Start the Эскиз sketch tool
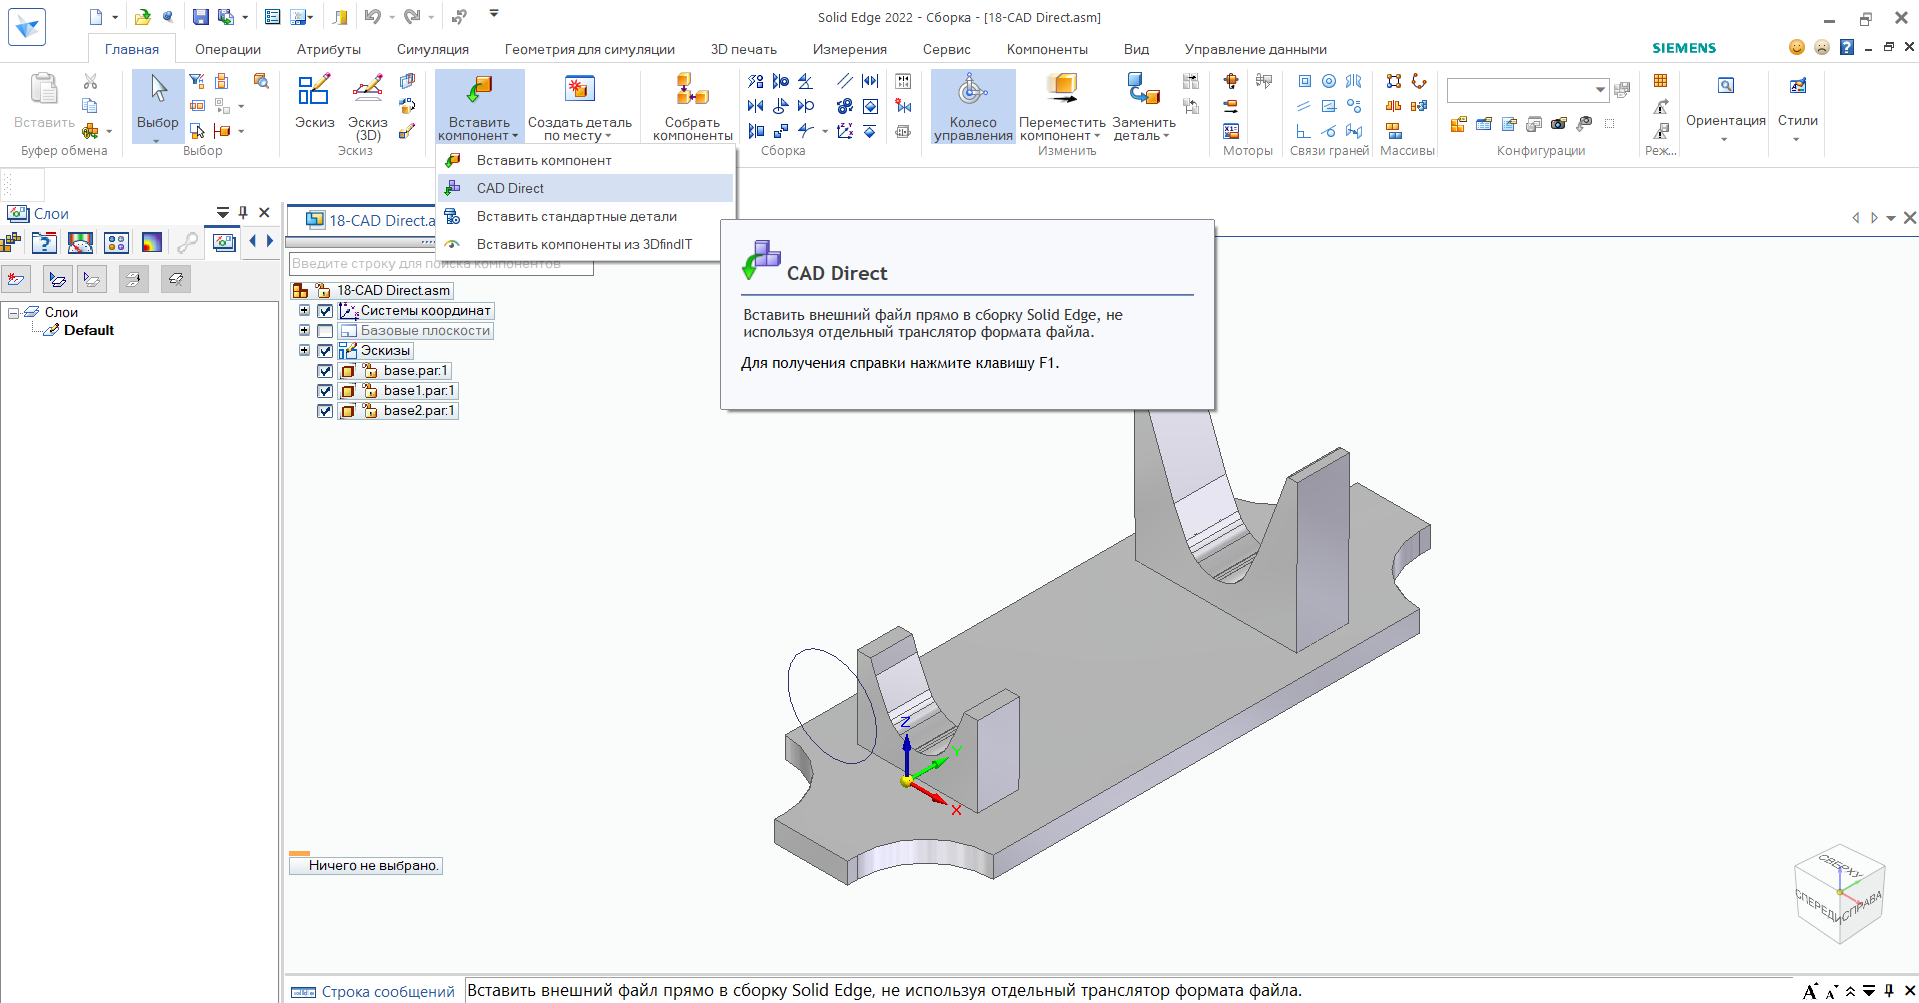Screen dimensions: 1919x1003 [x=314, y=102]
